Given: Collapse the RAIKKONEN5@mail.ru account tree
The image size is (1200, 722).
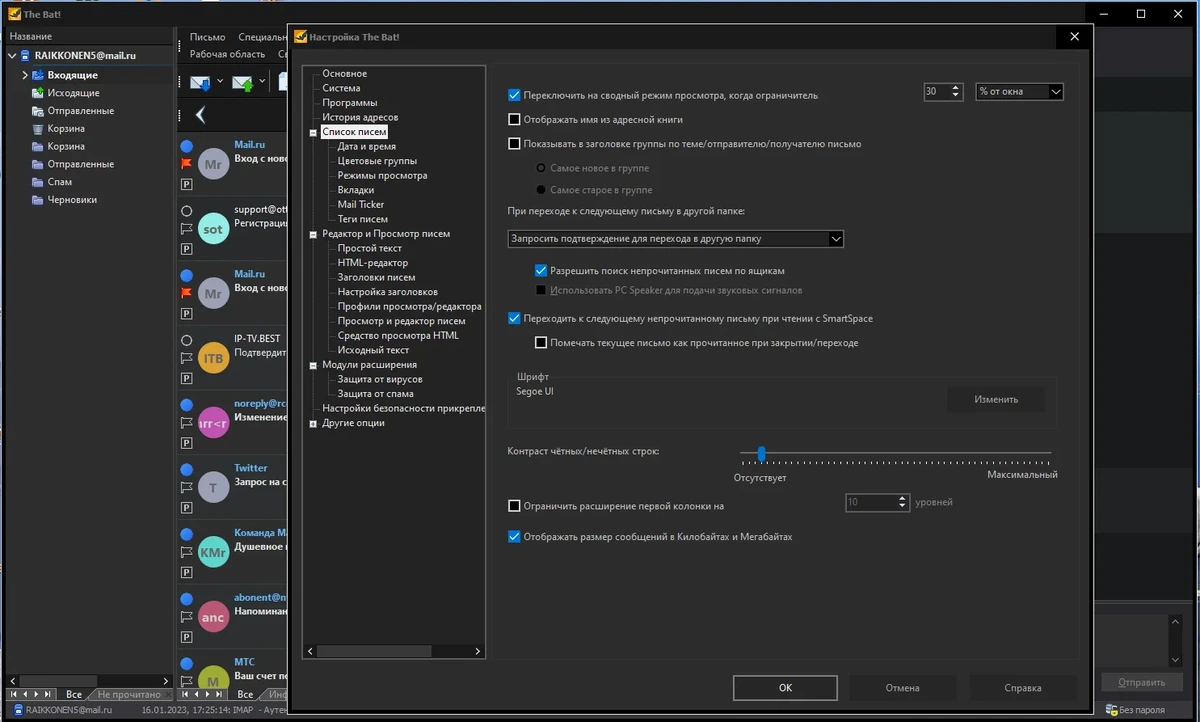Looking at the screenshot, I should tap(12, 56).
